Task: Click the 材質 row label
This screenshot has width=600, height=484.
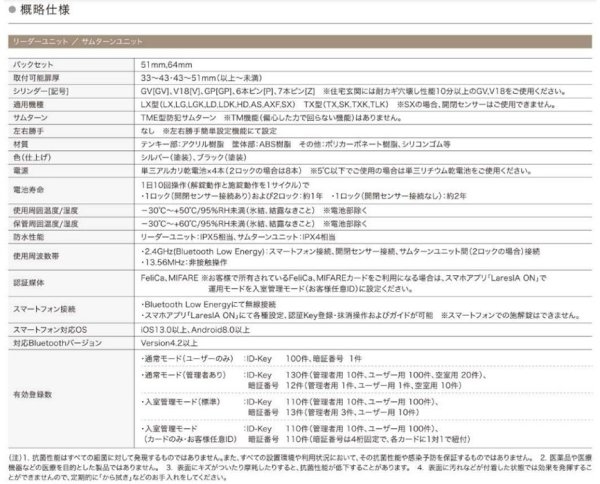Action: 20,142
